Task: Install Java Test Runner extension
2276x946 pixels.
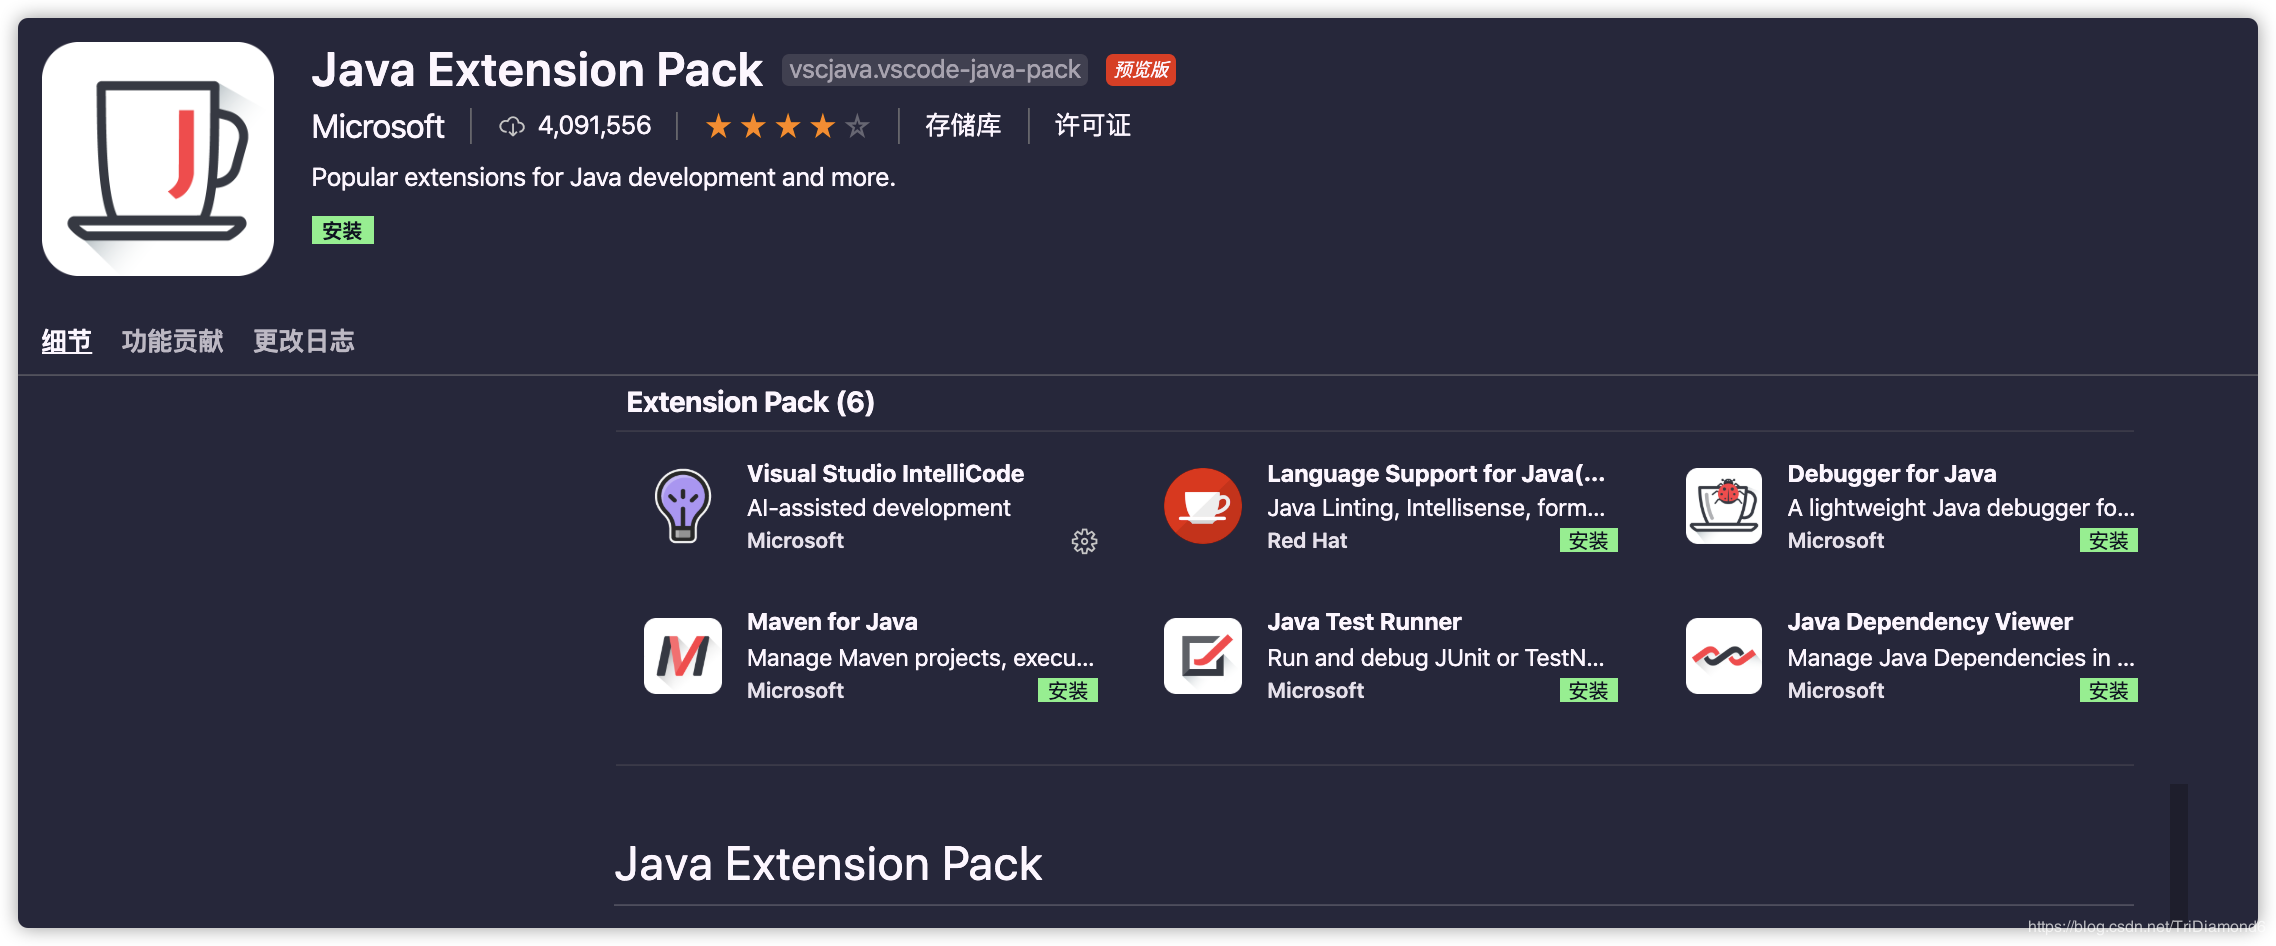Action: [x=1588, y=691]
